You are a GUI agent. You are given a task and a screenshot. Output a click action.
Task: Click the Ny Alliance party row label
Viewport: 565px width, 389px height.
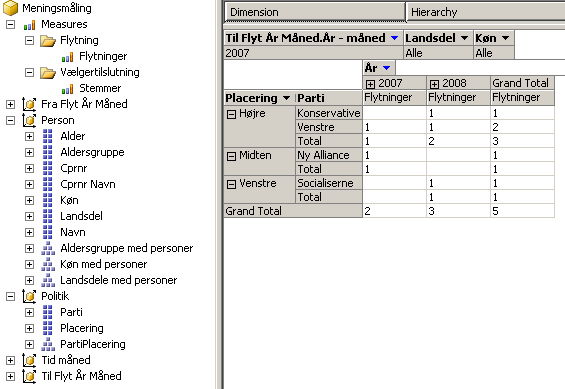click(x=329, y=155)
